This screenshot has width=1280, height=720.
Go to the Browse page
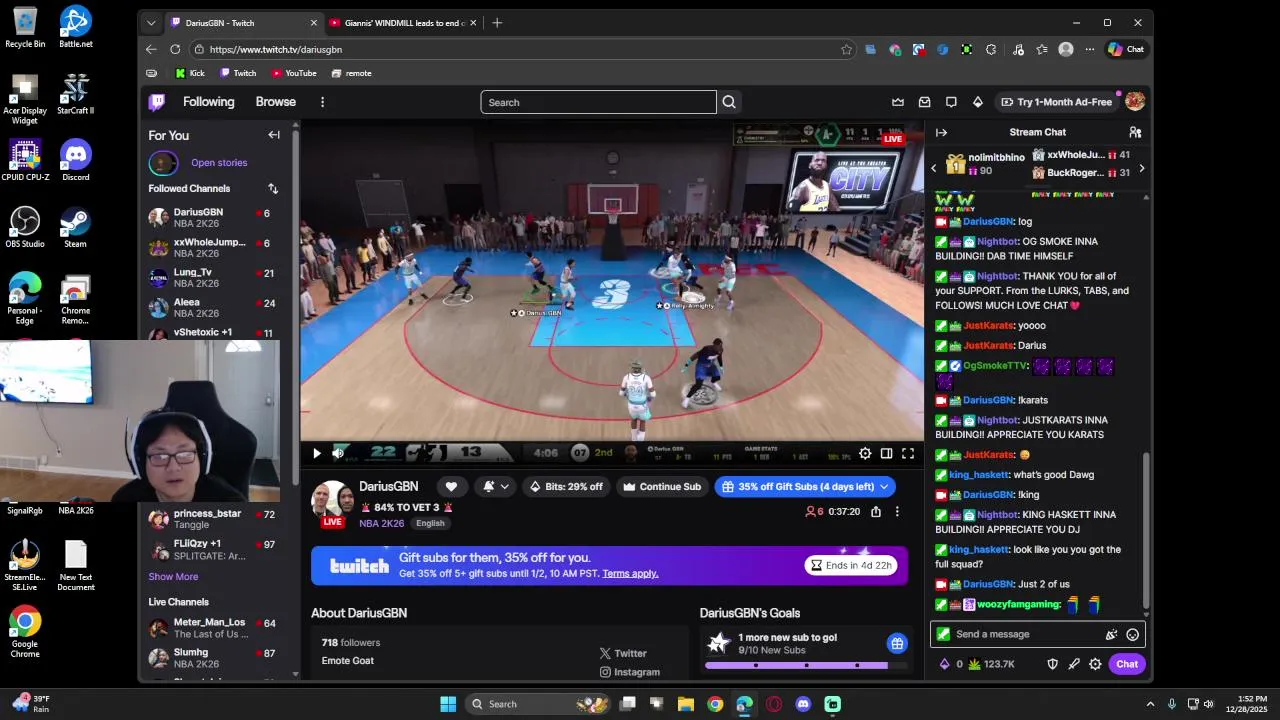(x=275, y=102)
